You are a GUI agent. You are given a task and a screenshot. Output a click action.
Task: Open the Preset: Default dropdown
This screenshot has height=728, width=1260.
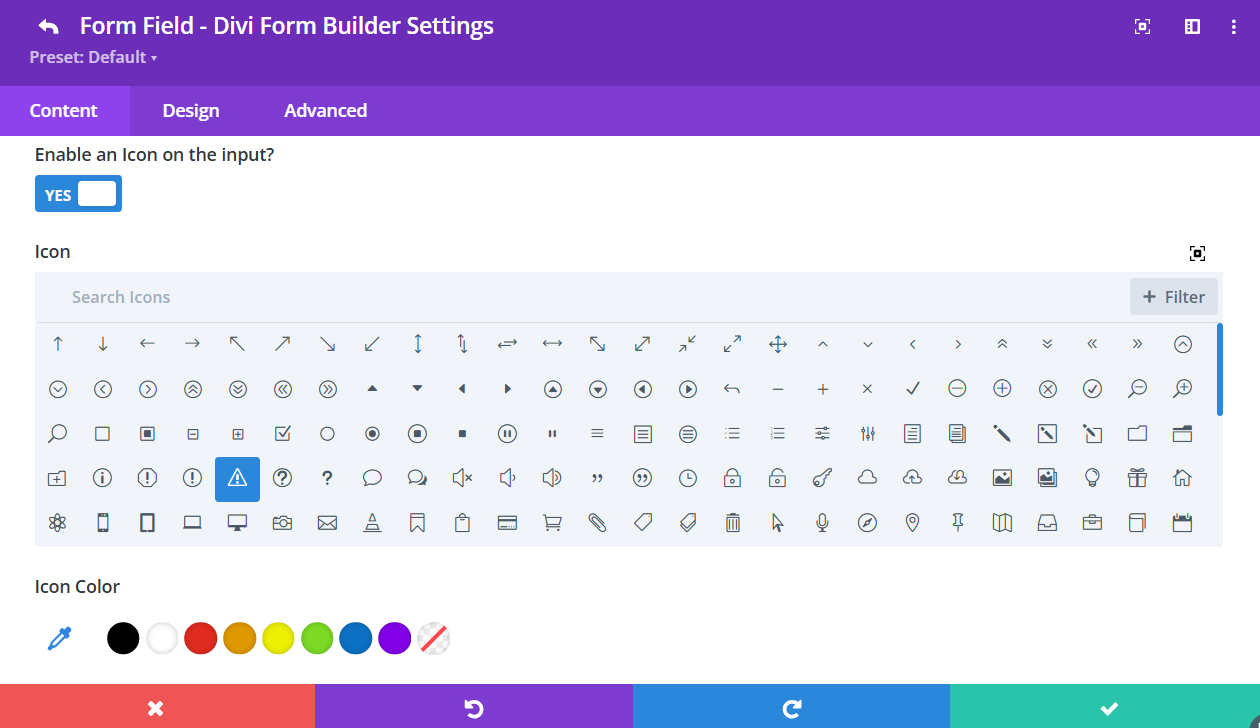click(94, 57)
